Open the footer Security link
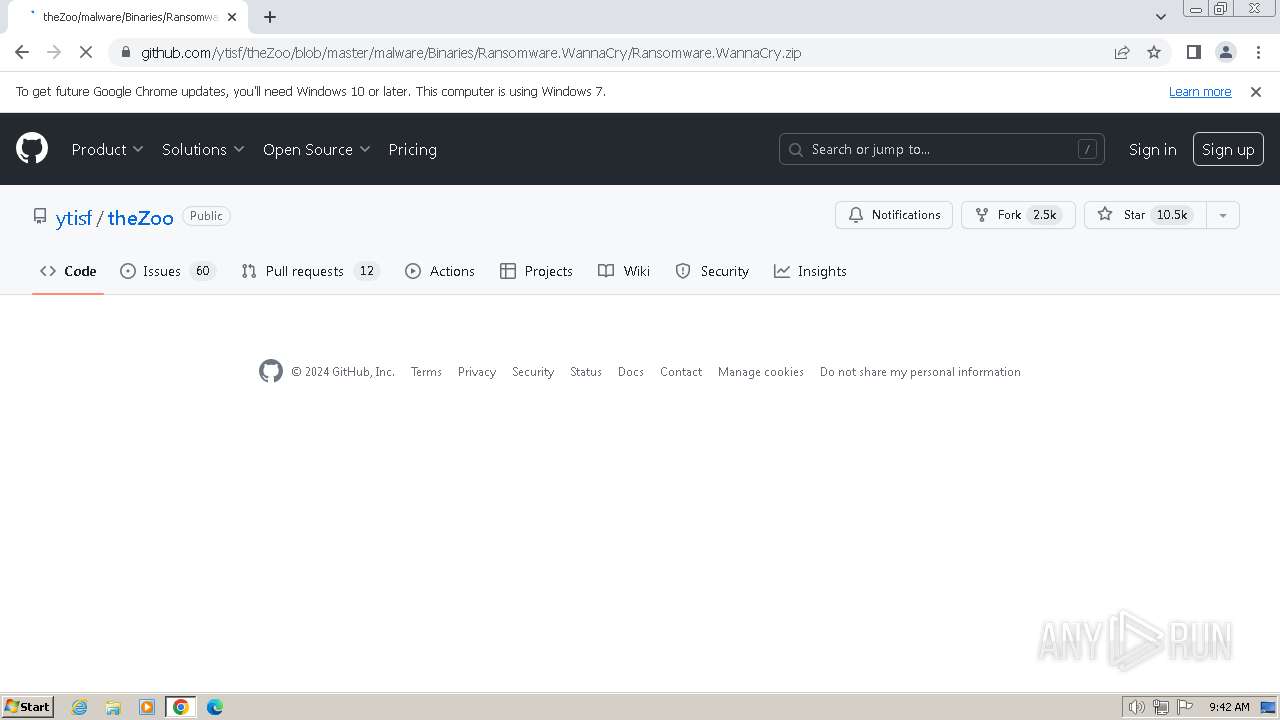 click(533, 372)
